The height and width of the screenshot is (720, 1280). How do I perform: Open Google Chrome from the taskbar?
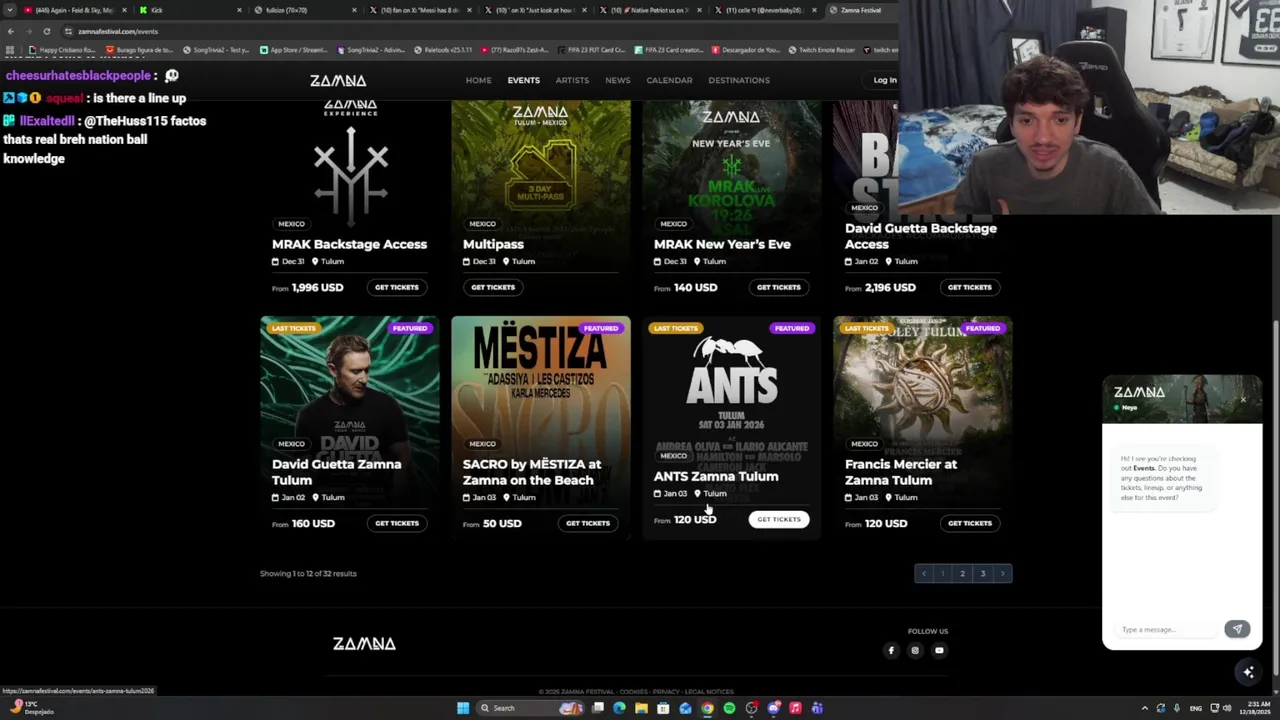(x=707, y=708)
